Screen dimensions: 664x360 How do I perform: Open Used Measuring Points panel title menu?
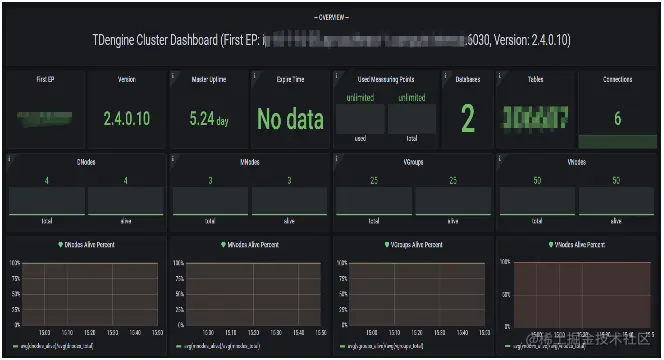coord(386,79)
